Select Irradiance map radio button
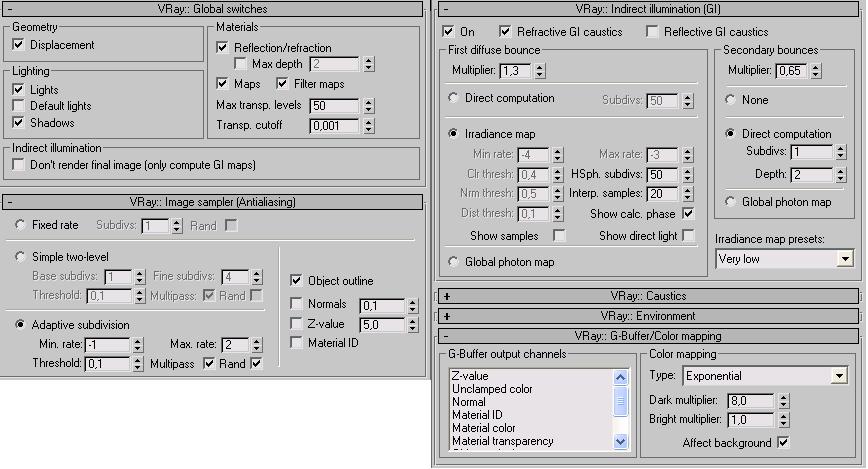The image size is (868, 469). point(453,133)
